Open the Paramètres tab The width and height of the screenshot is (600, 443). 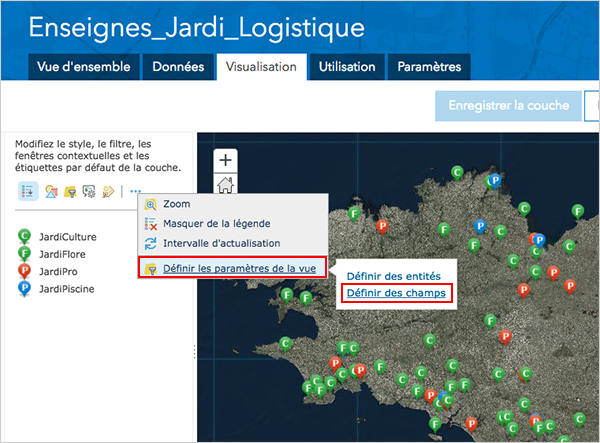pyautogui.click(x=429, y=67)
